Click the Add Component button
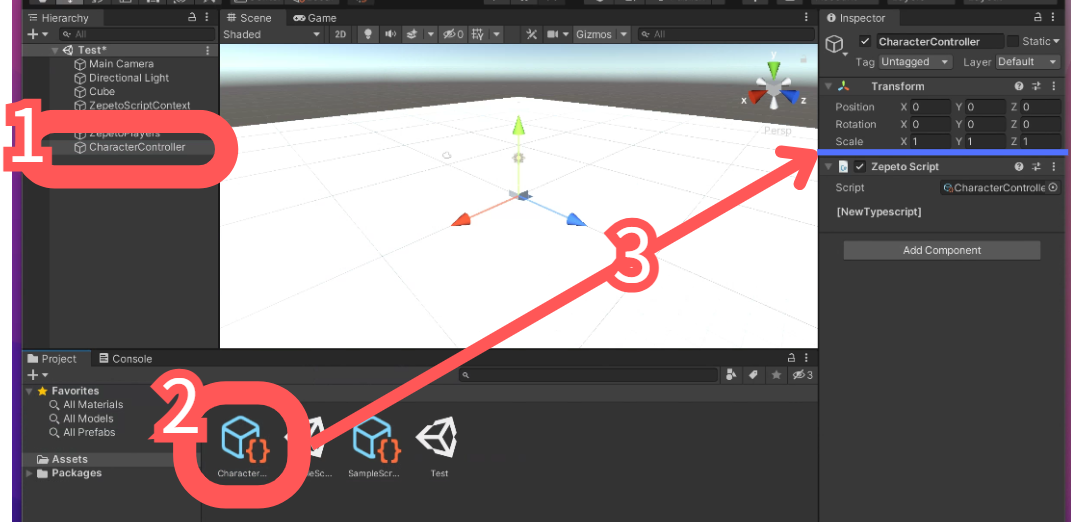1071x522 pixels. [x=942, y=250]
